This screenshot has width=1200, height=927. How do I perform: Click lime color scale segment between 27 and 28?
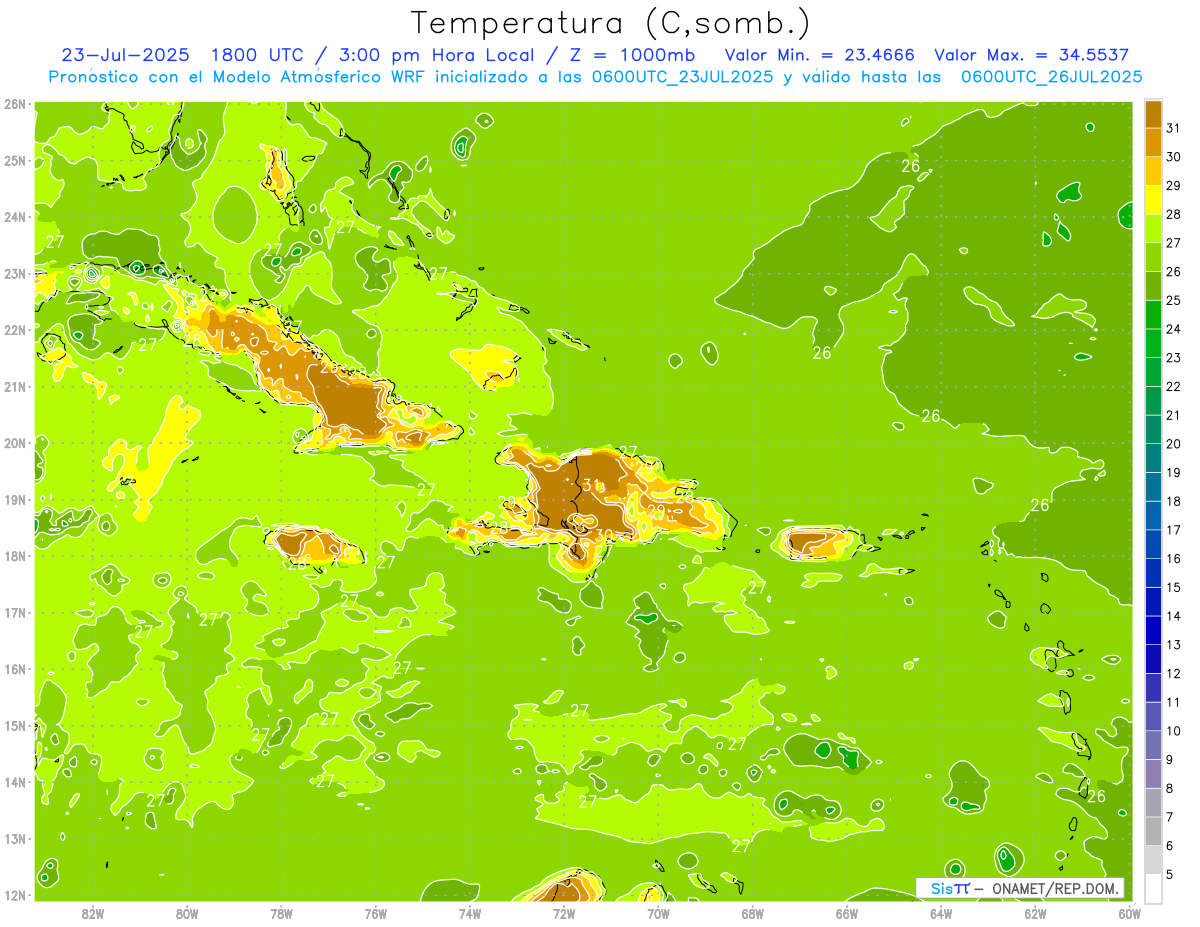click(1153, 229)
